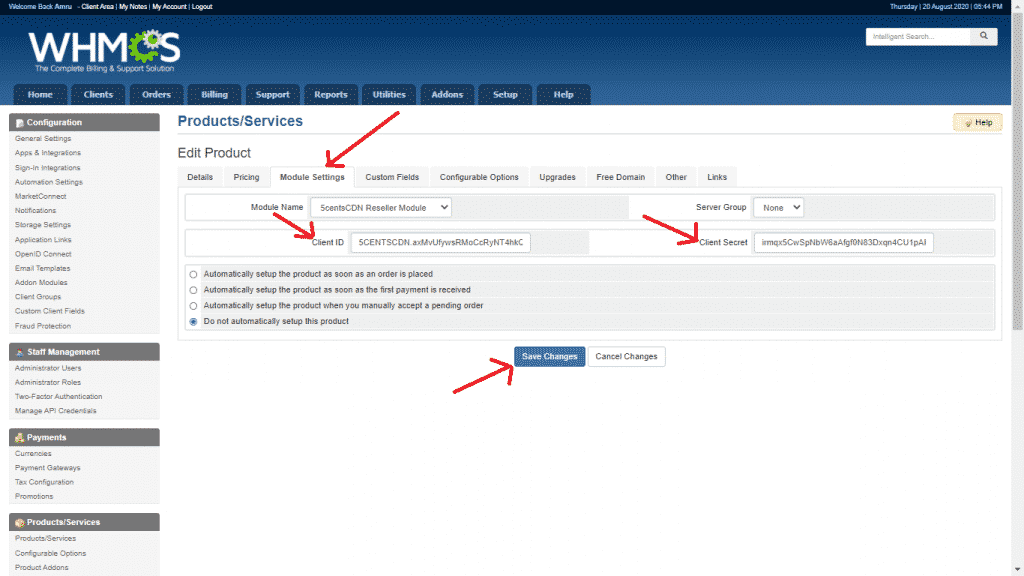Open Currencies in Payments section
The width and height of the screenshot is (1024, 576).
(x=33, y=453)
